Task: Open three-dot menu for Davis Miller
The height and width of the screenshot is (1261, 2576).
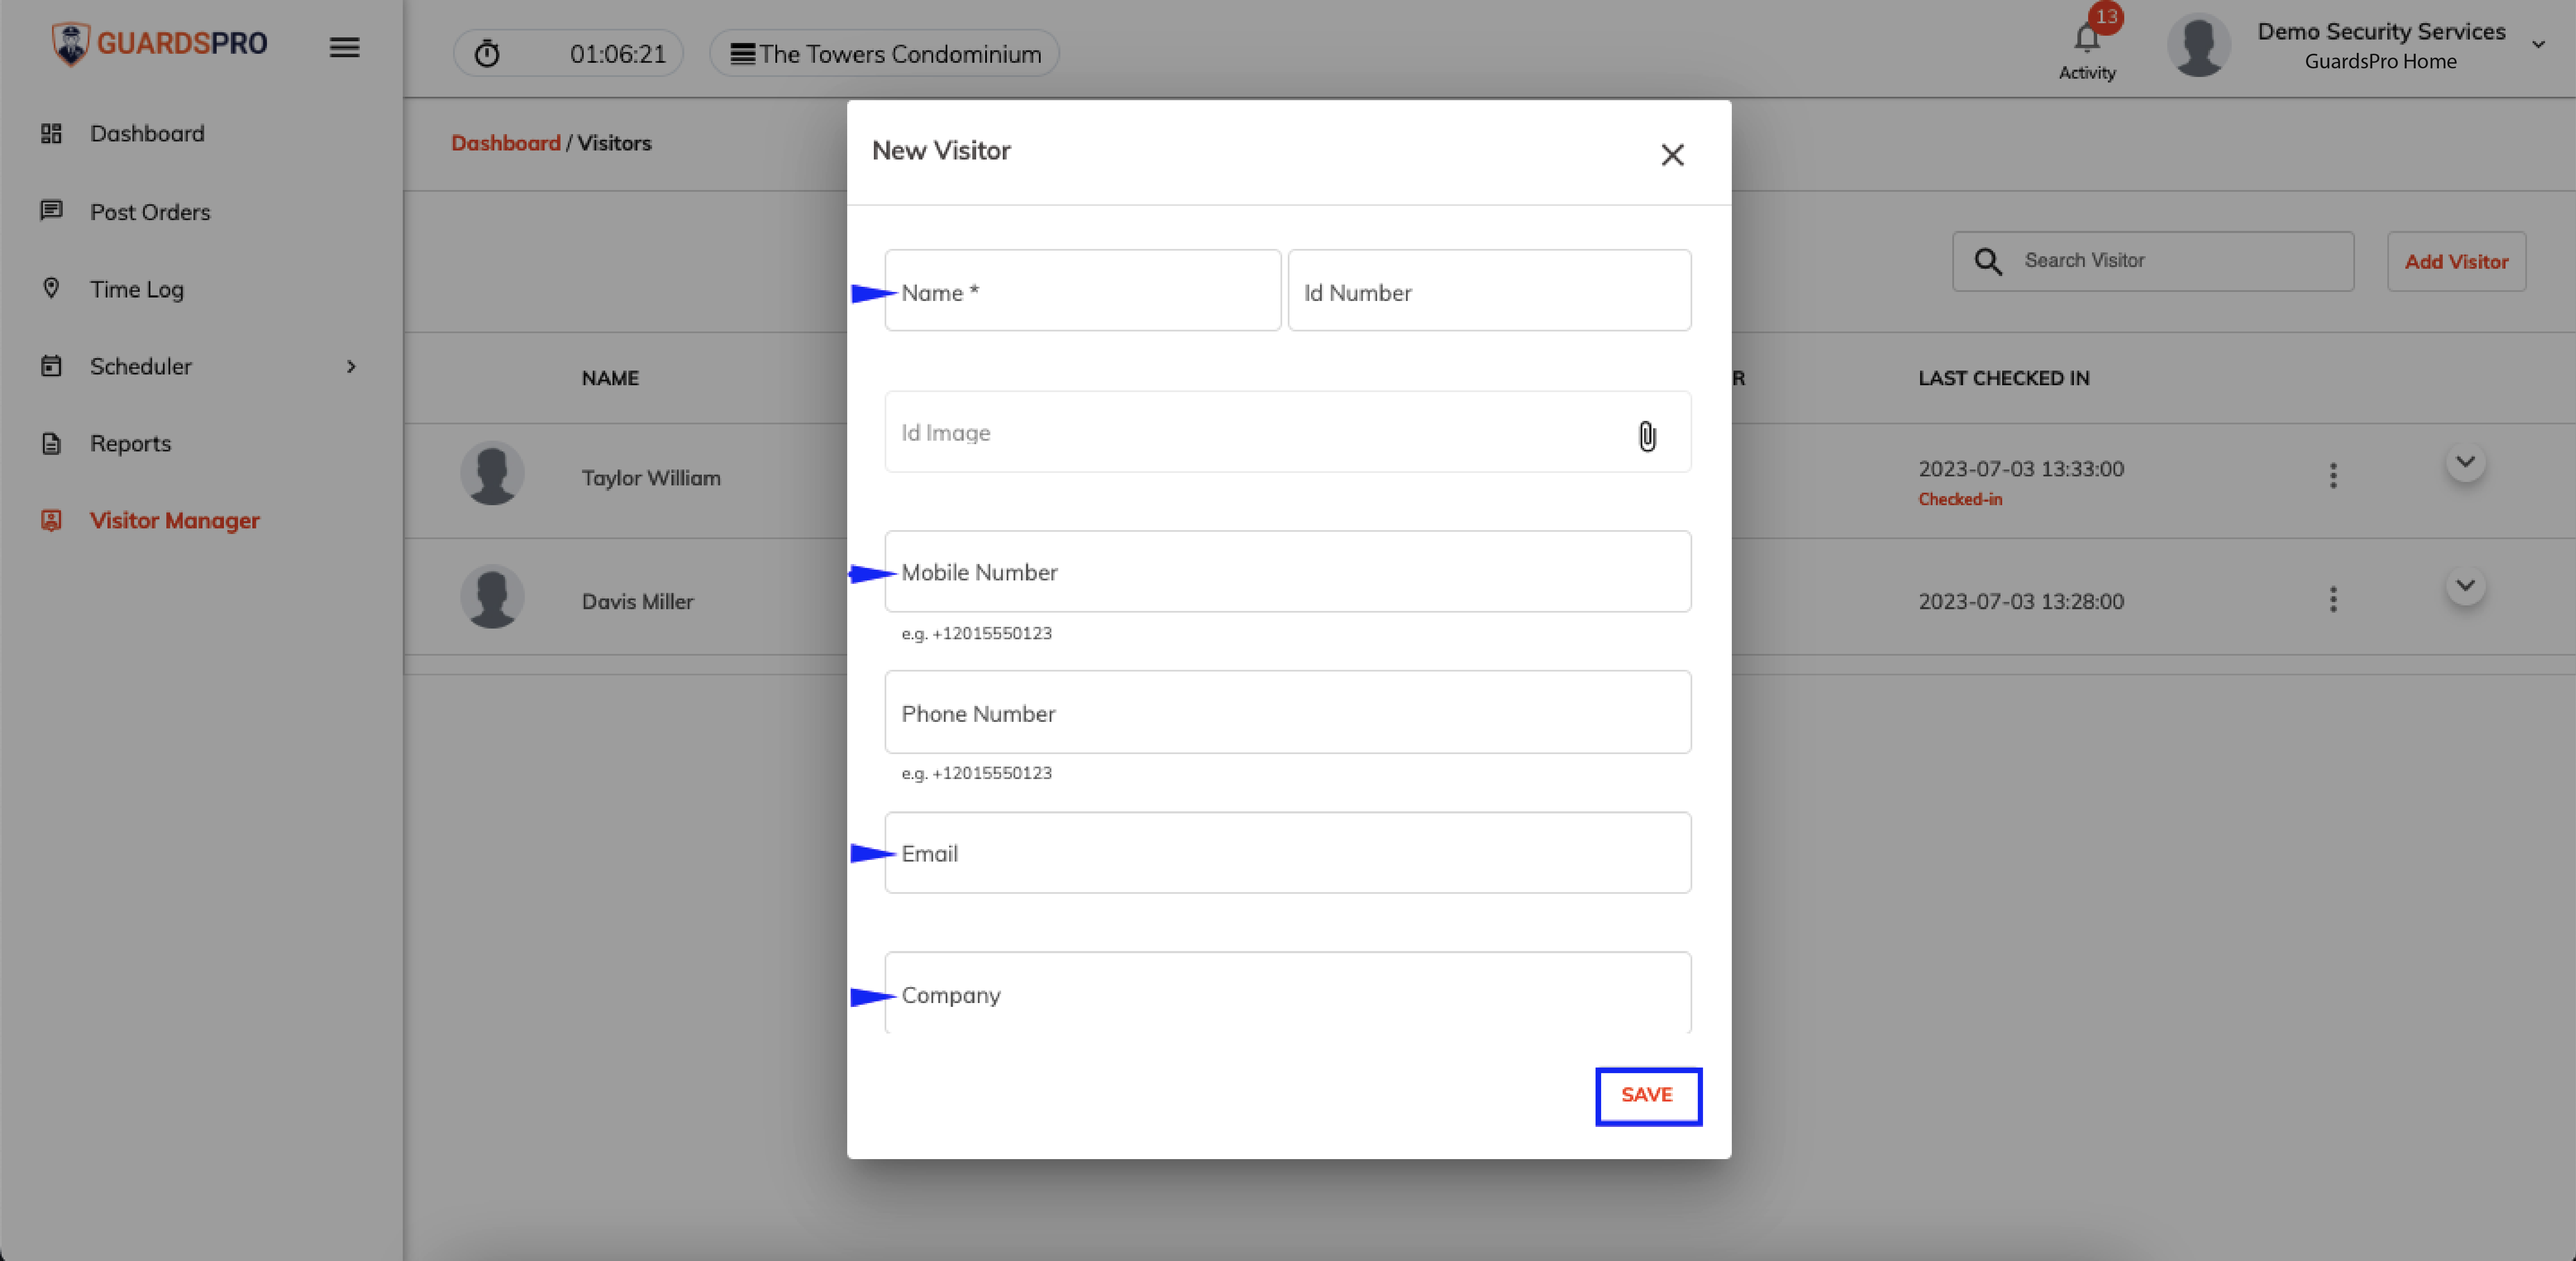Action: [2333, 600]
